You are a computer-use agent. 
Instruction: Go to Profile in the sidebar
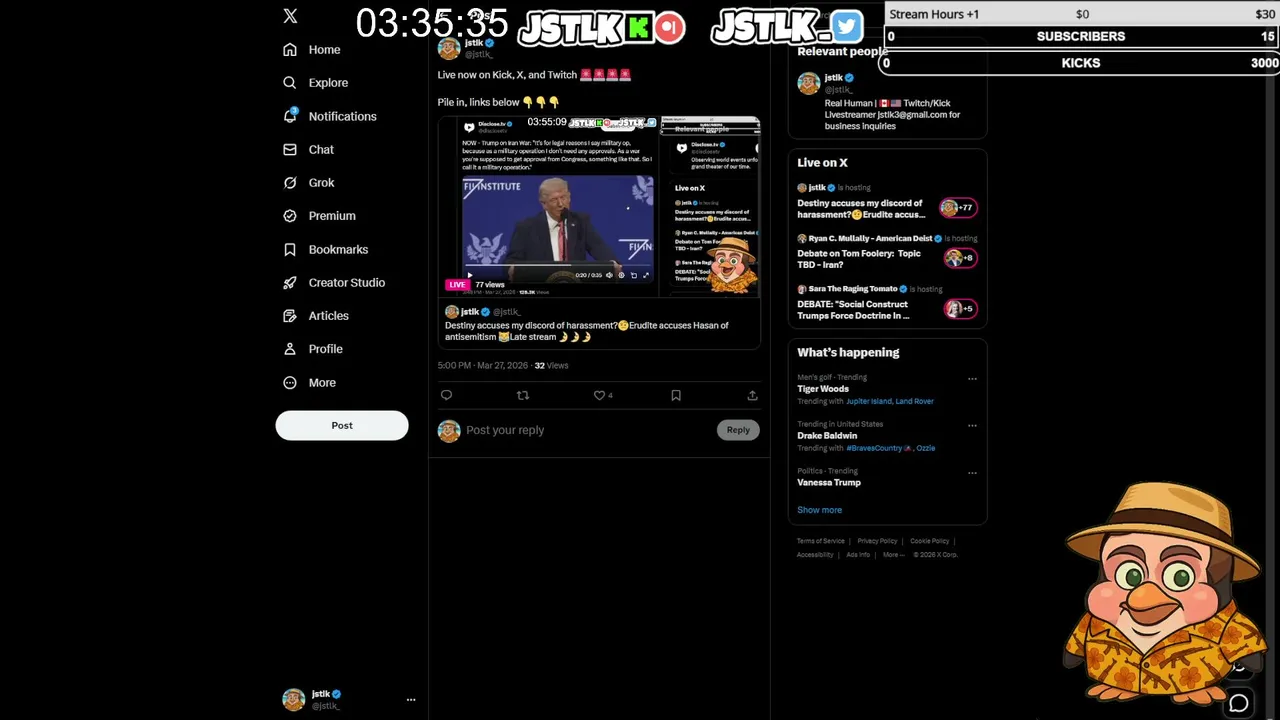pyautogui.click(x=313, y=349)
